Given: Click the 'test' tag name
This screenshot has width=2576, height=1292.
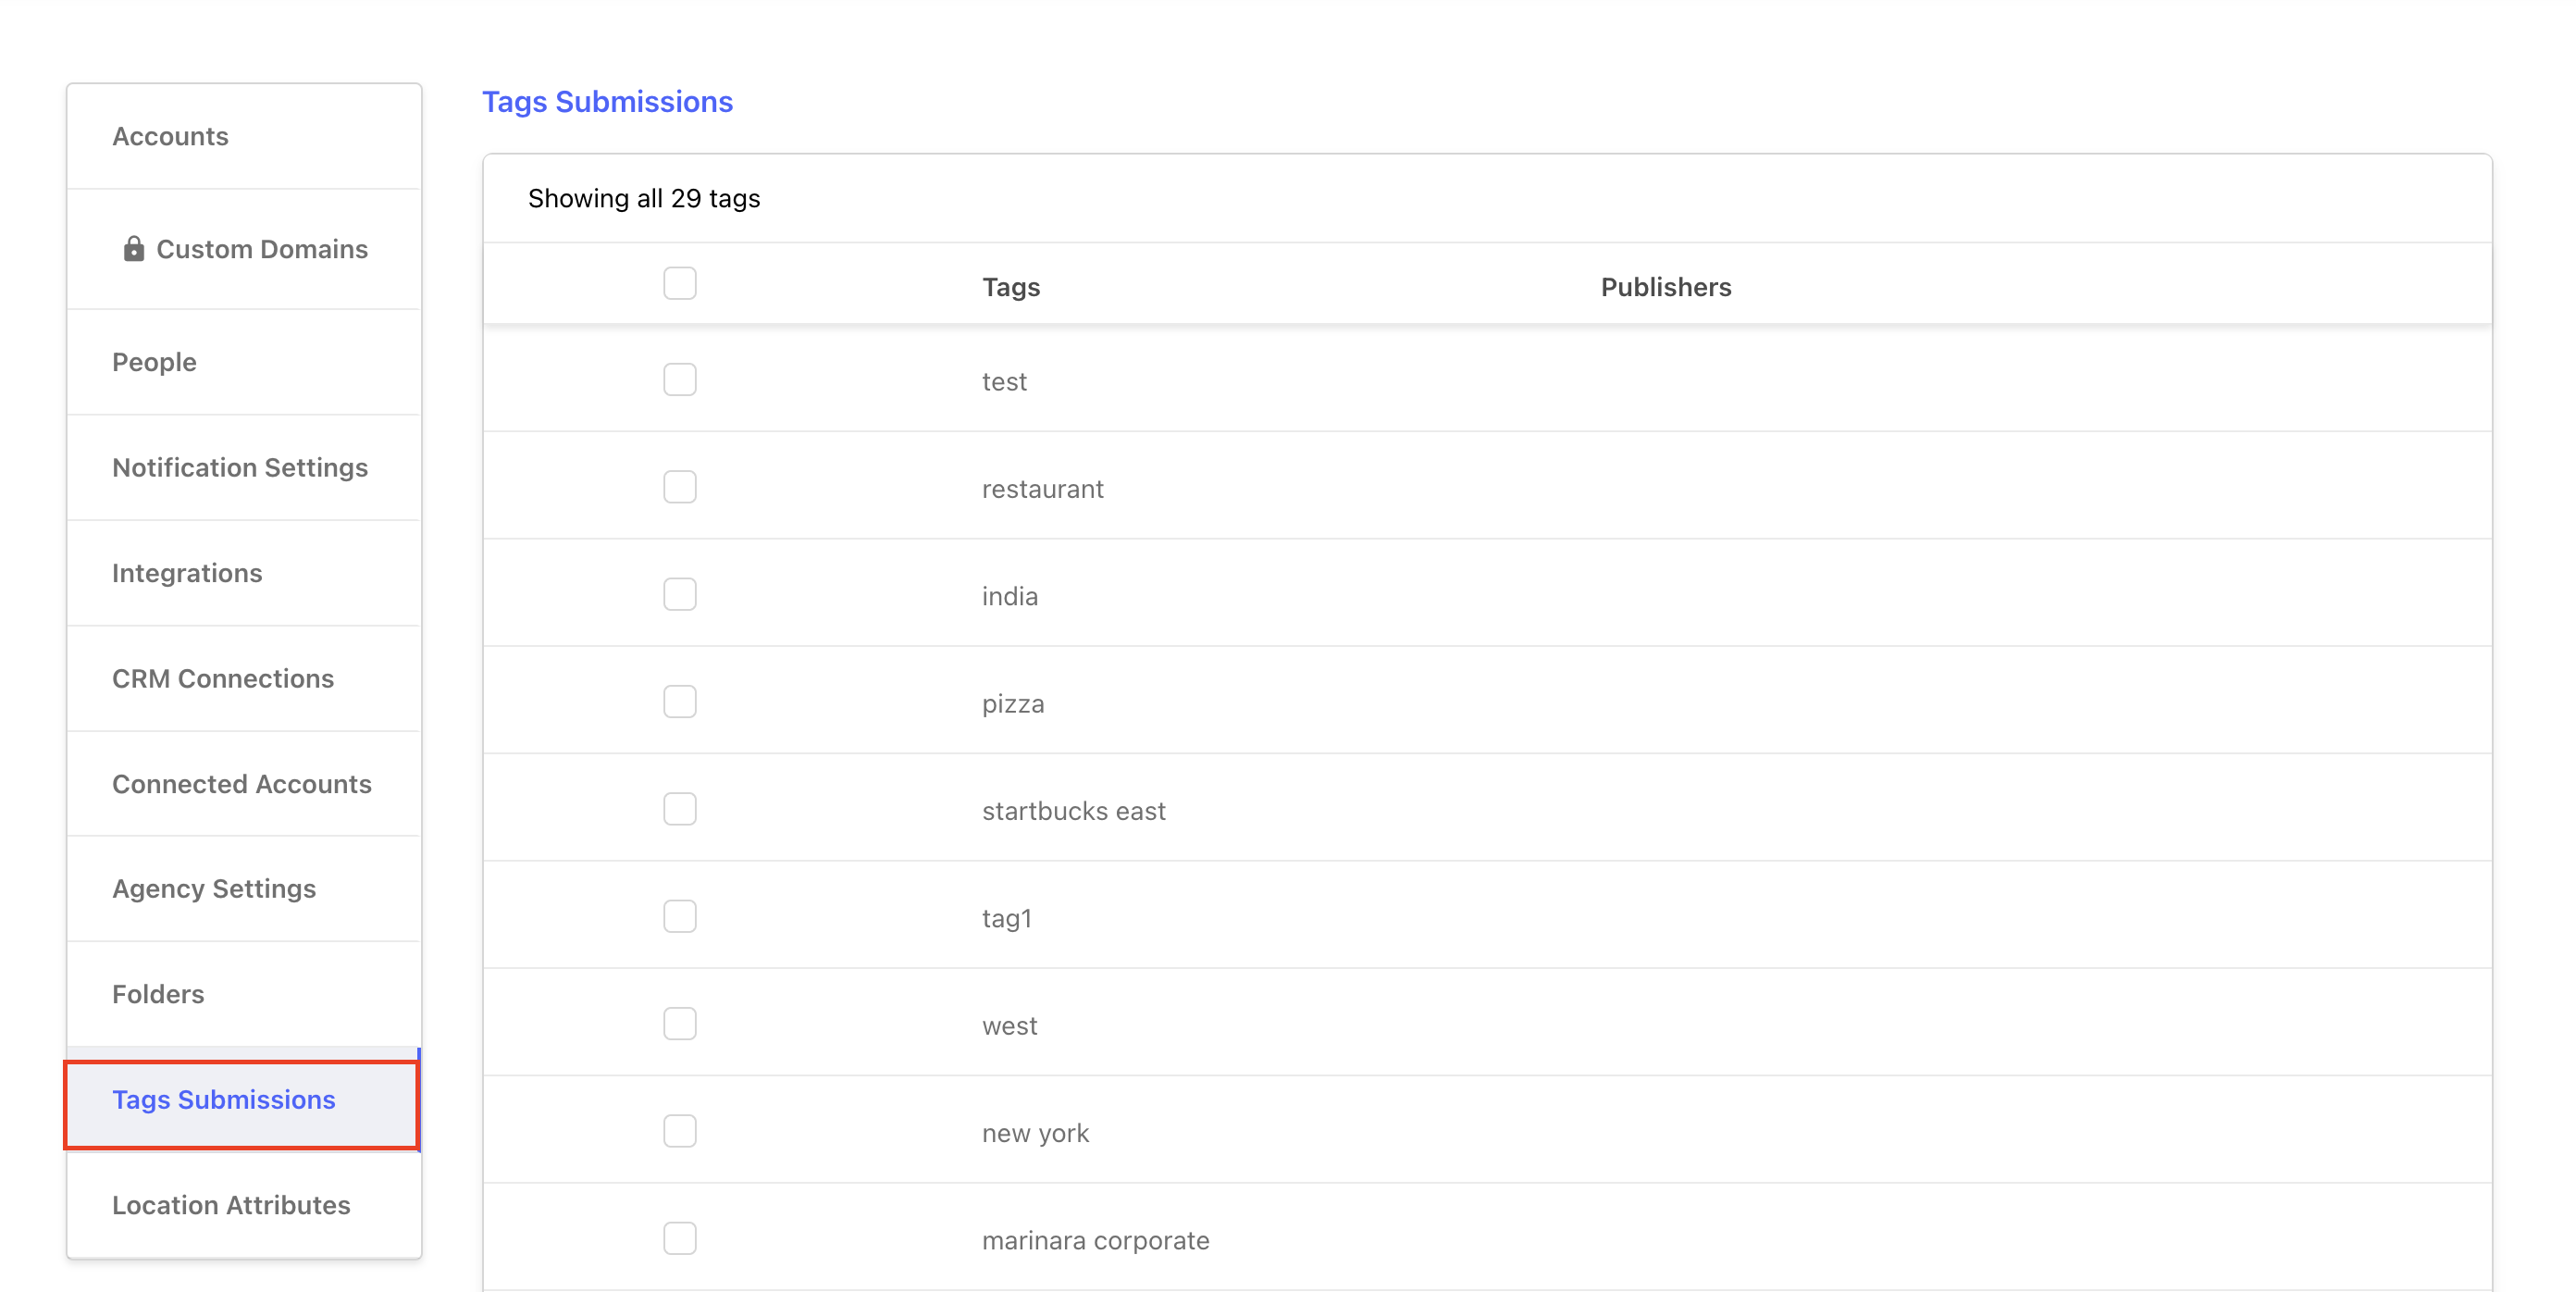Looking at the screenshot, I should pyautogui.click(x=1004, y=382).
